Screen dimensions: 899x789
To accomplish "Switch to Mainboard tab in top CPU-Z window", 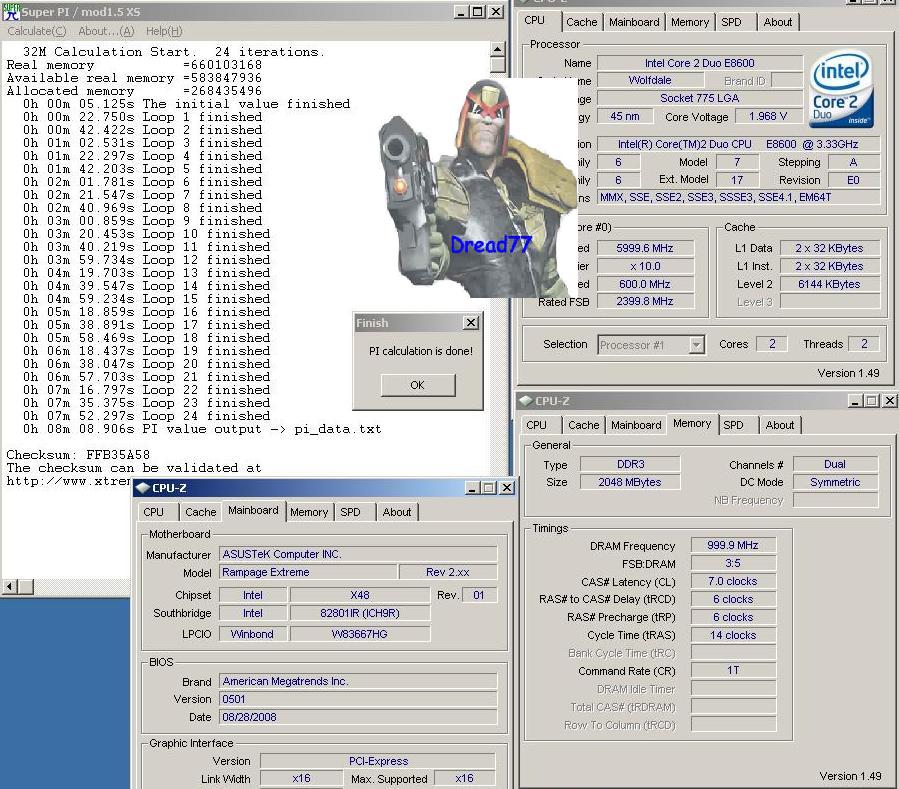I will point(634,22).
